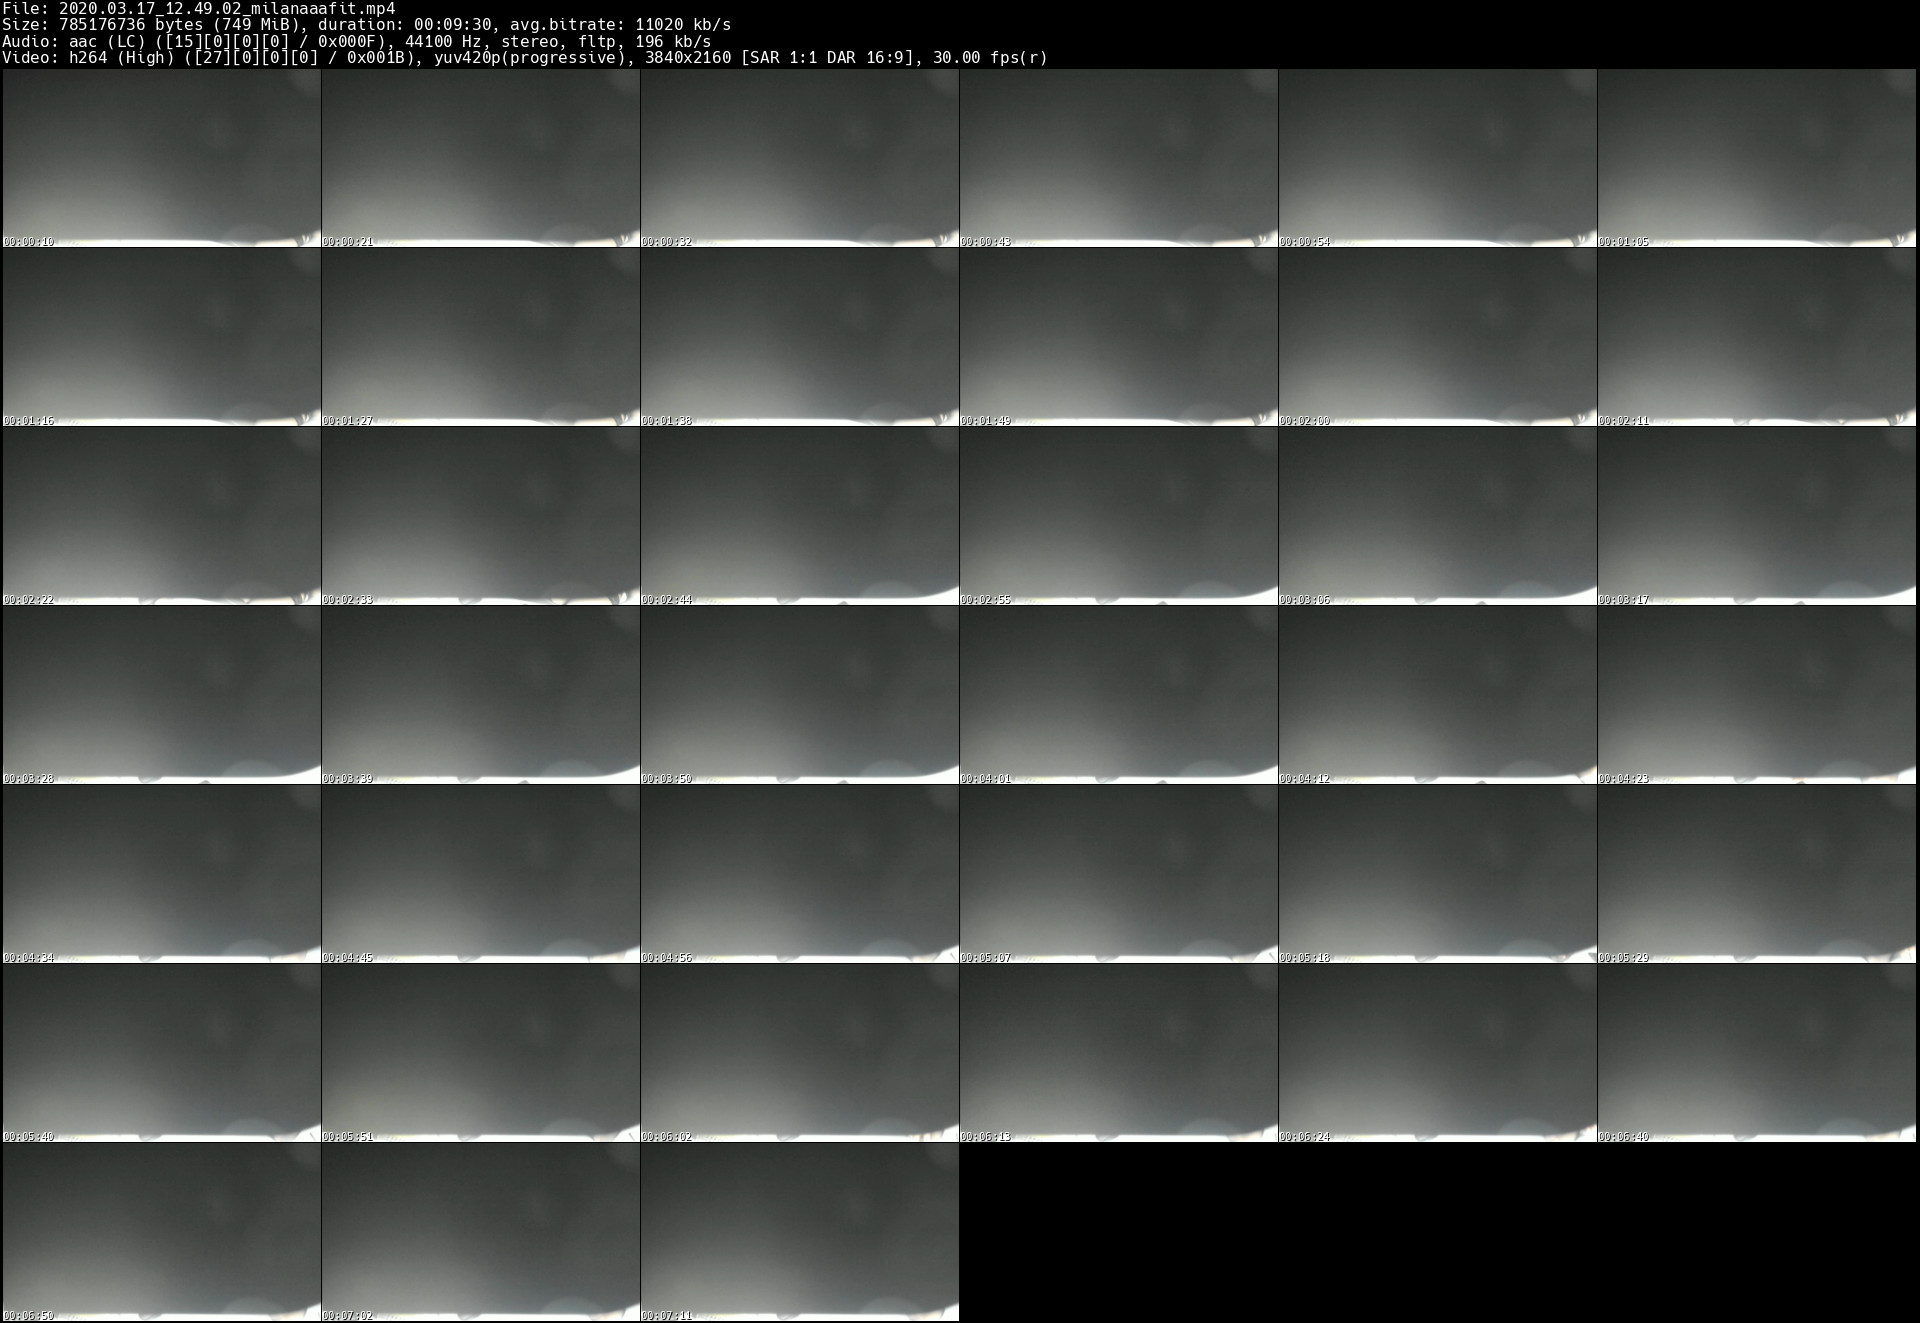Click the 00:01:05 frame thumbnail
Viewport: 1920px width, 1323px height.
click(x=1756, y=158)
